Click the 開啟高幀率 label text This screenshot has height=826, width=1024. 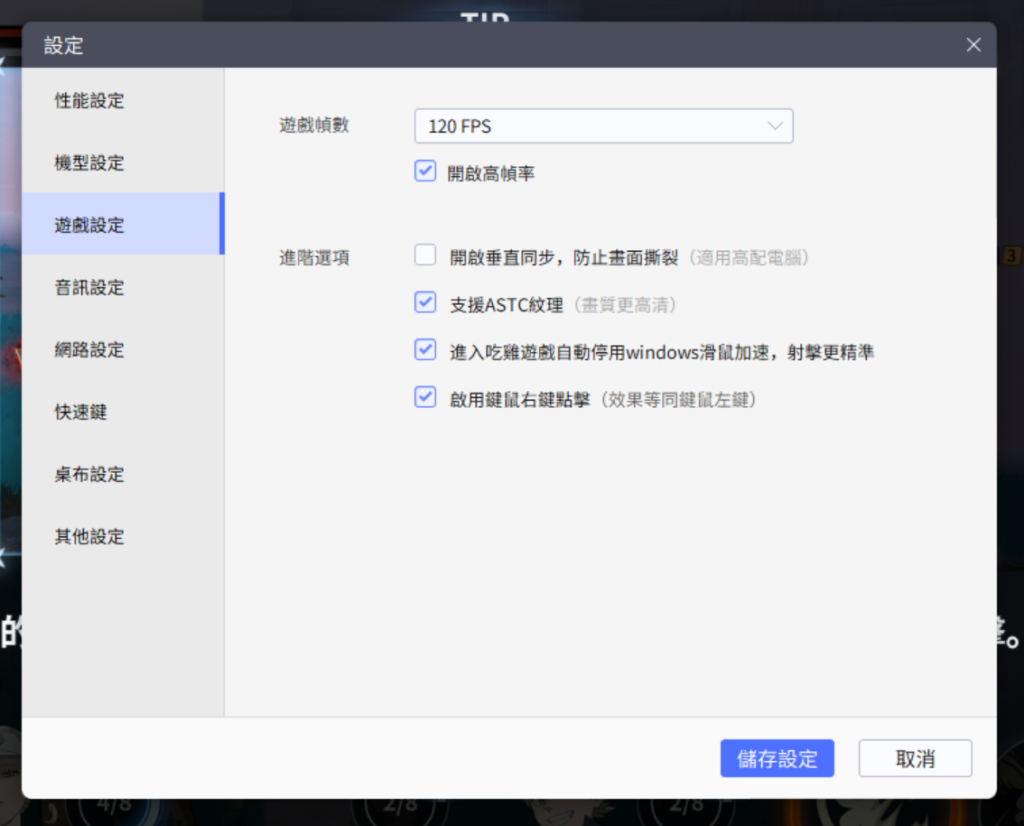(490, 174)
